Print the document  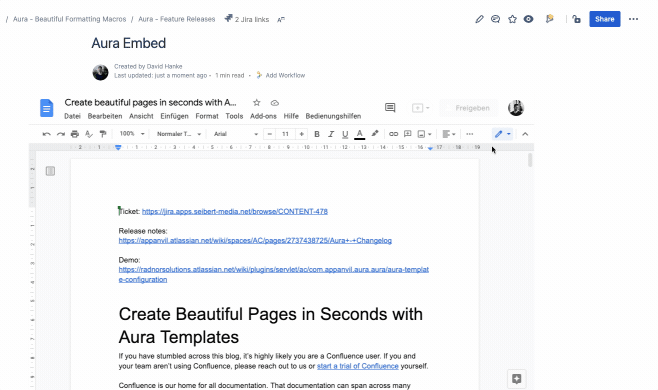pos(75,134)
